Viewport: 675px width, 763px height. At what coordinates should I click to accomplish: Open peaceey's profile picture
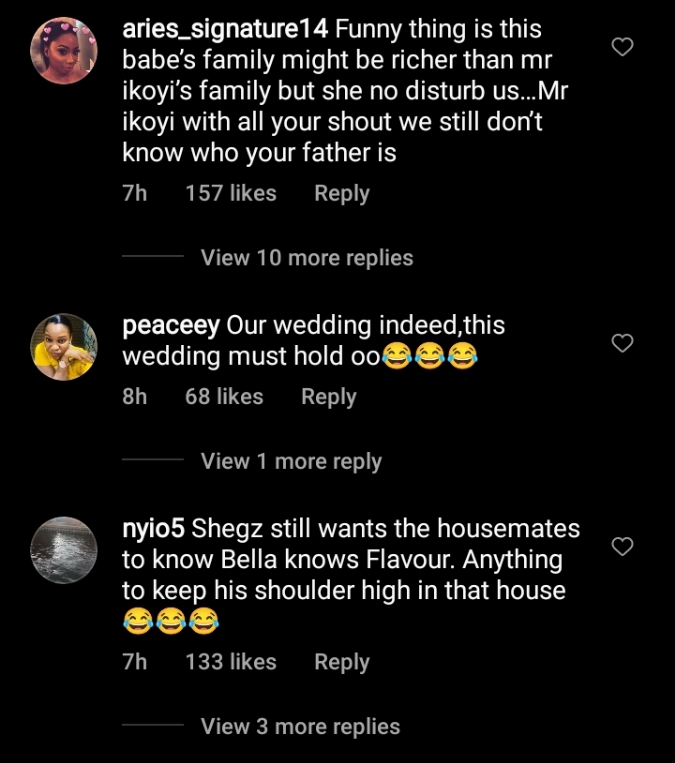click(x=64, y=346)
